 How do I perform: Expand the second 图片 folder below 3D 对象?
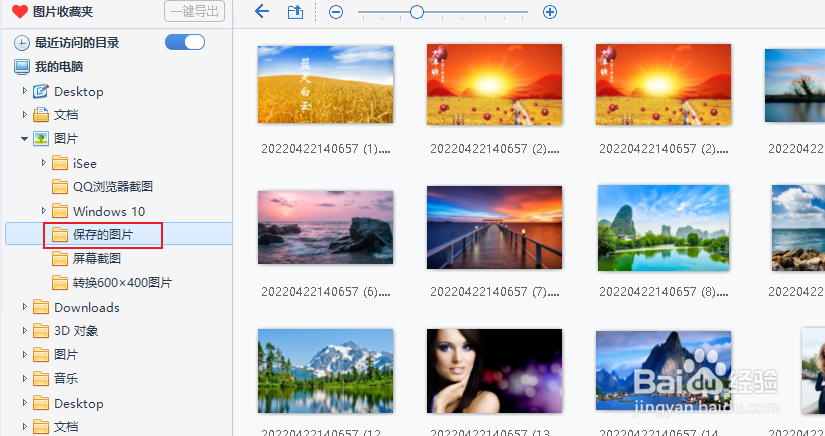[24, 354]
